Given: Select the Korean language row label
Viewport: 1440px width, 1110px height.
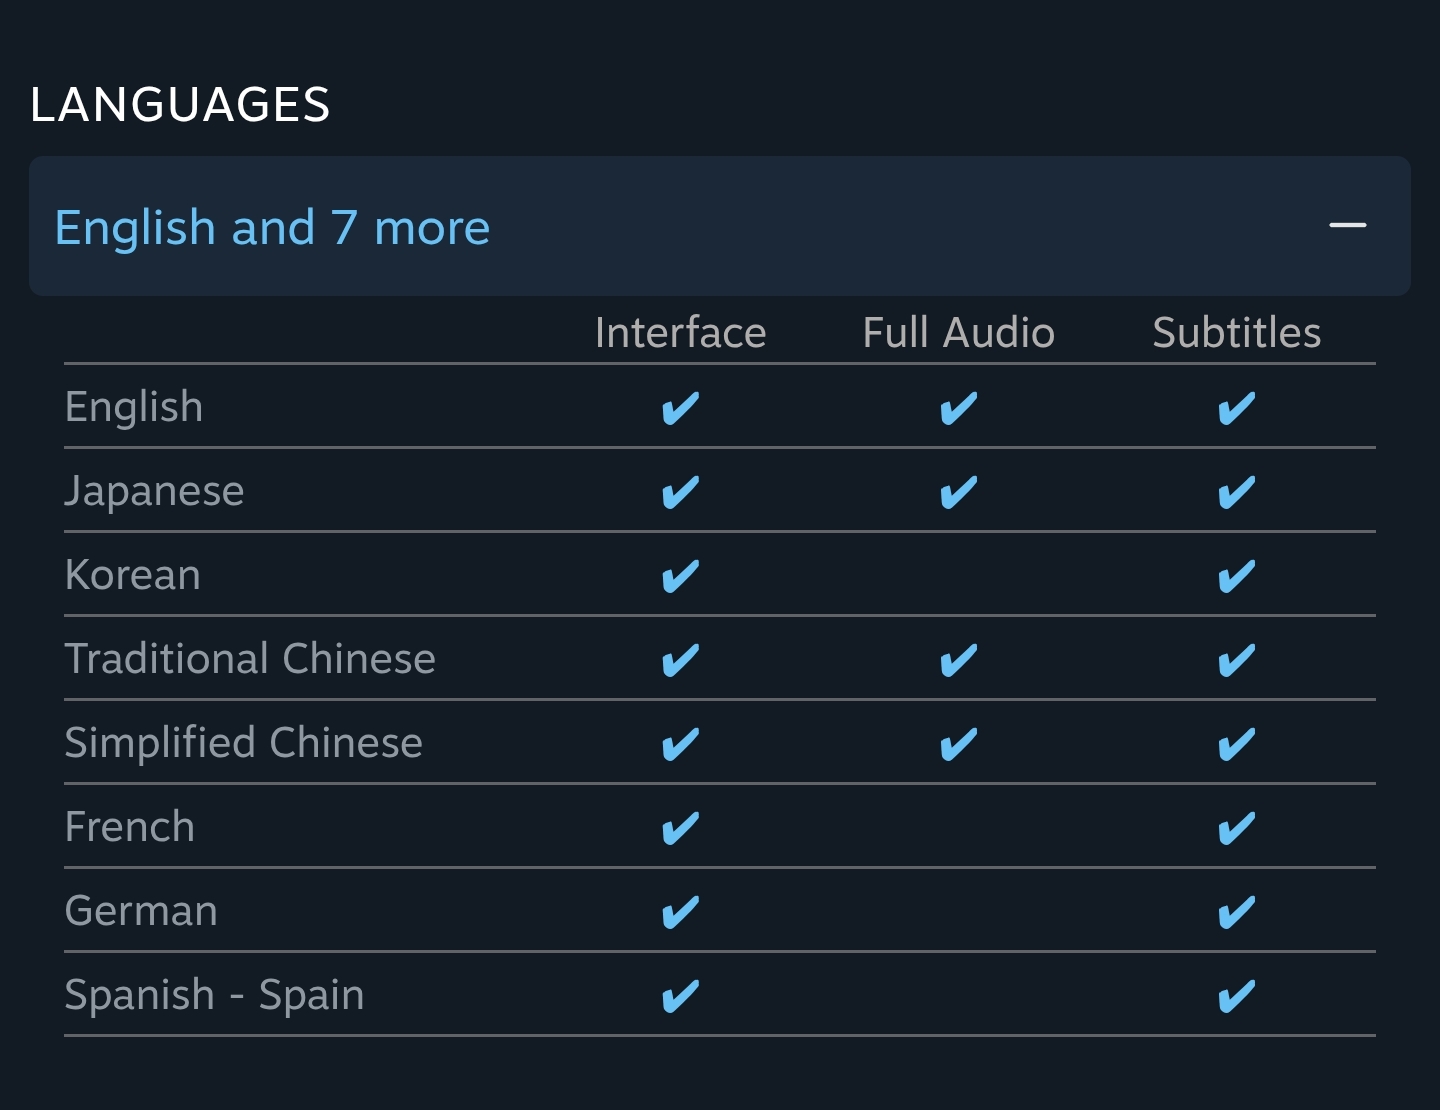Looking at the screenshot, I should (133, 575).
